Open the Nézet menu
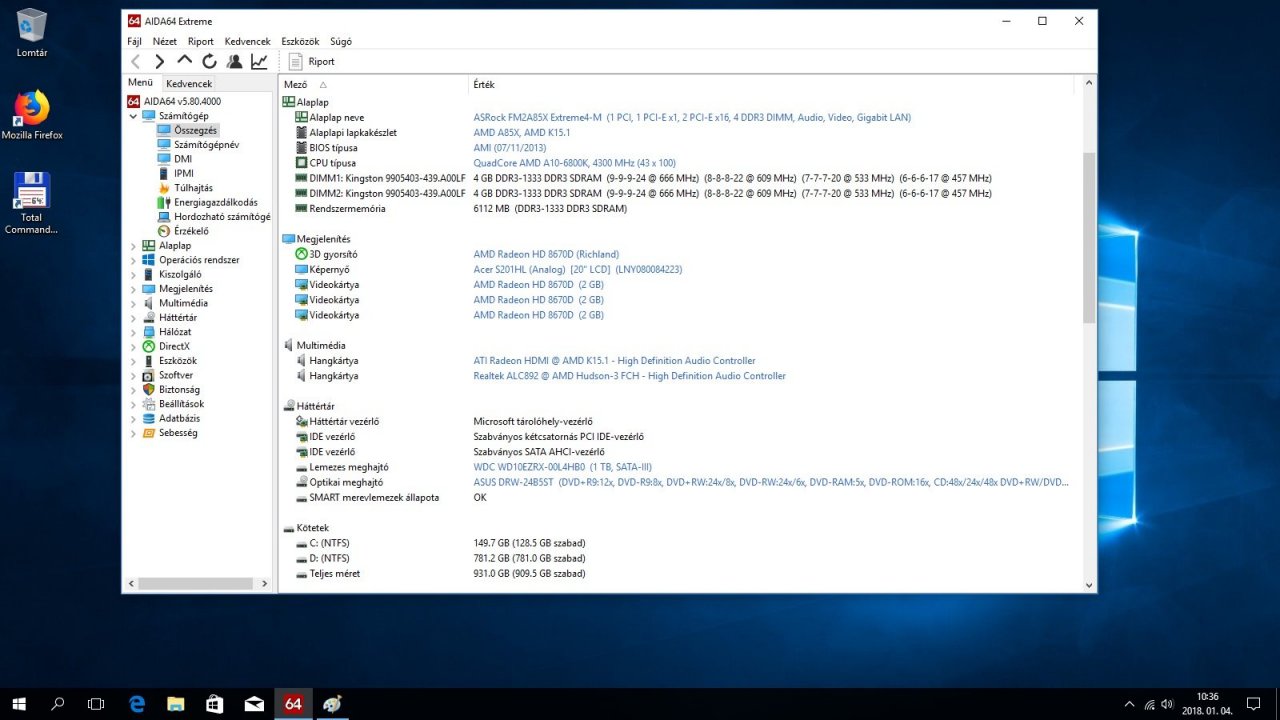This screenshot has height=720, width=1280. coord(164,41)
